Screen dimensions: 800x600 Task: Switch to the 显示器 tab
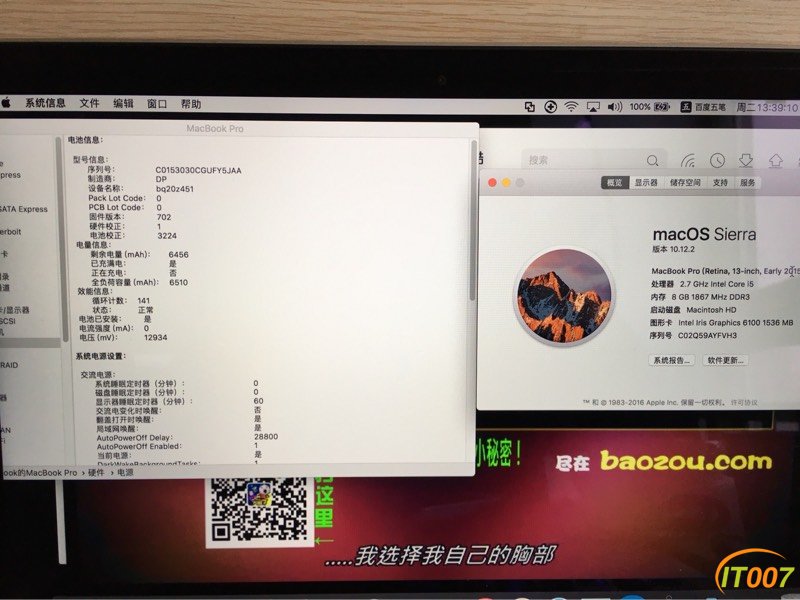(x=646, y=183)
